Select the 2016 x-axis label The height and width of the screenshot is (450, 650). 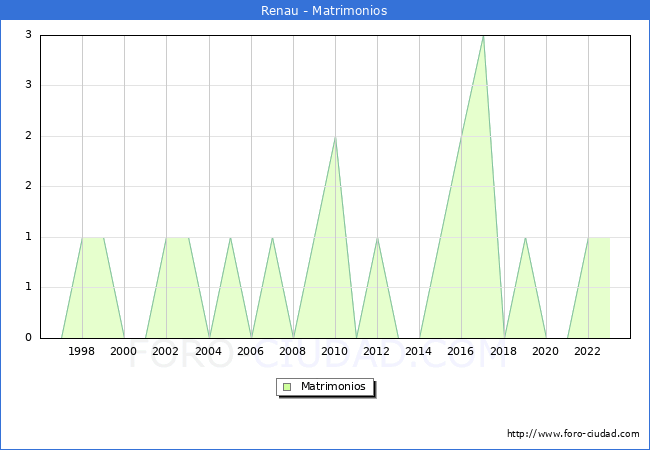pyautogui.click(x=461, y=351)
